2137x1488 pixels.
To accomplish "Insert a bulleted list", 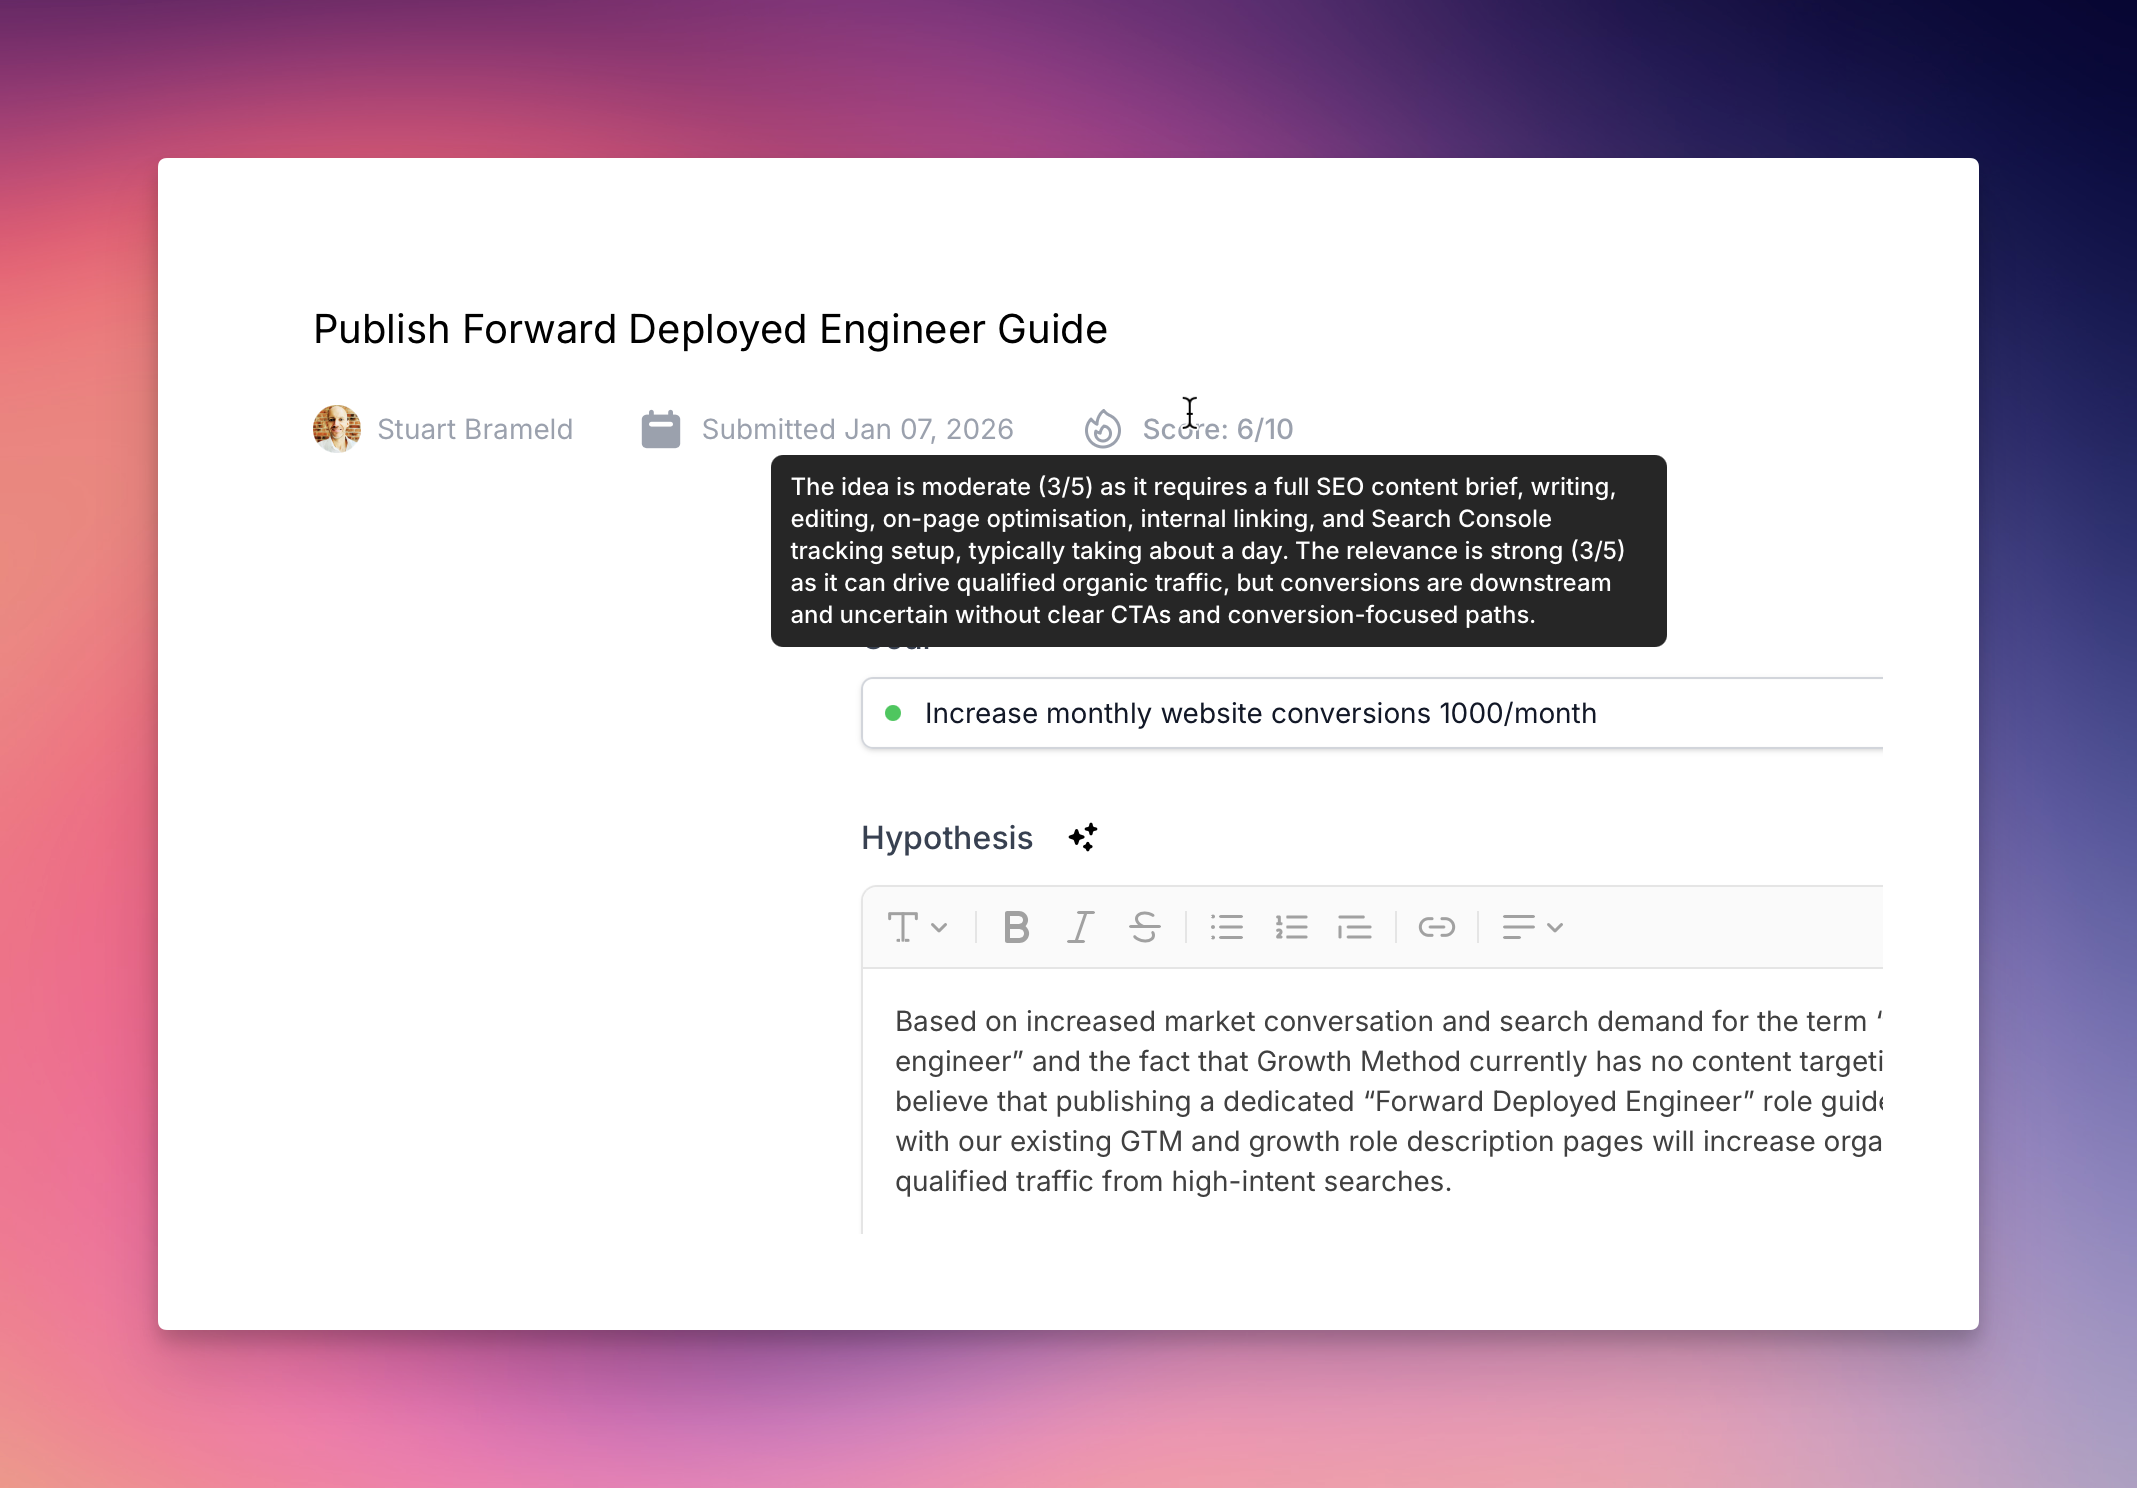I will (x=1226, y=927).
